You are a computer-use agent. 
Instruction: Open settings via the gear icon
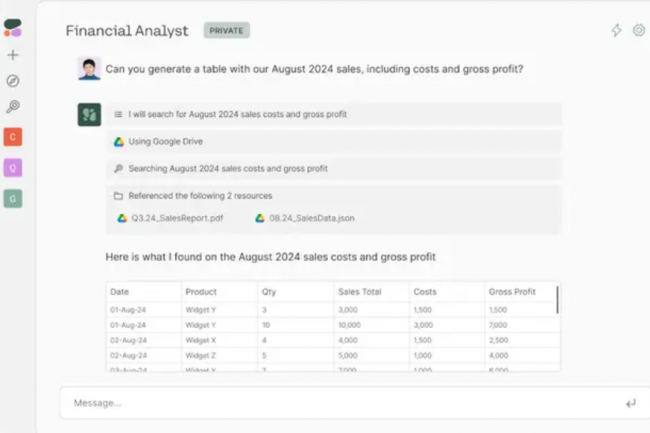pyautogui.click(x=639, y=30)
